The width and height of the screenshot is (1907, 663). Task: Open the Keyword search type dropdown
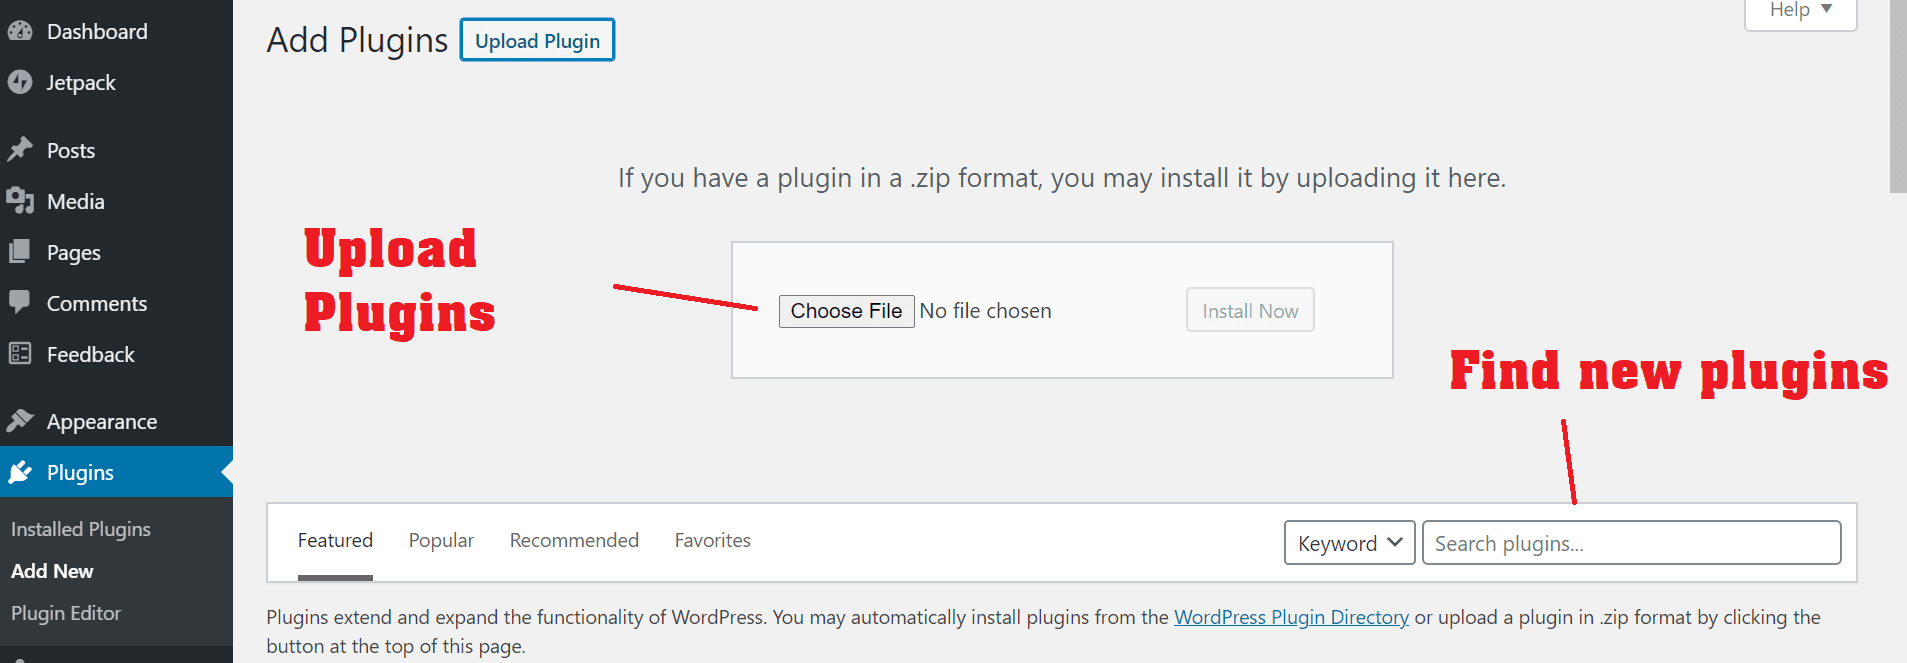click(x=1349, y=543)
